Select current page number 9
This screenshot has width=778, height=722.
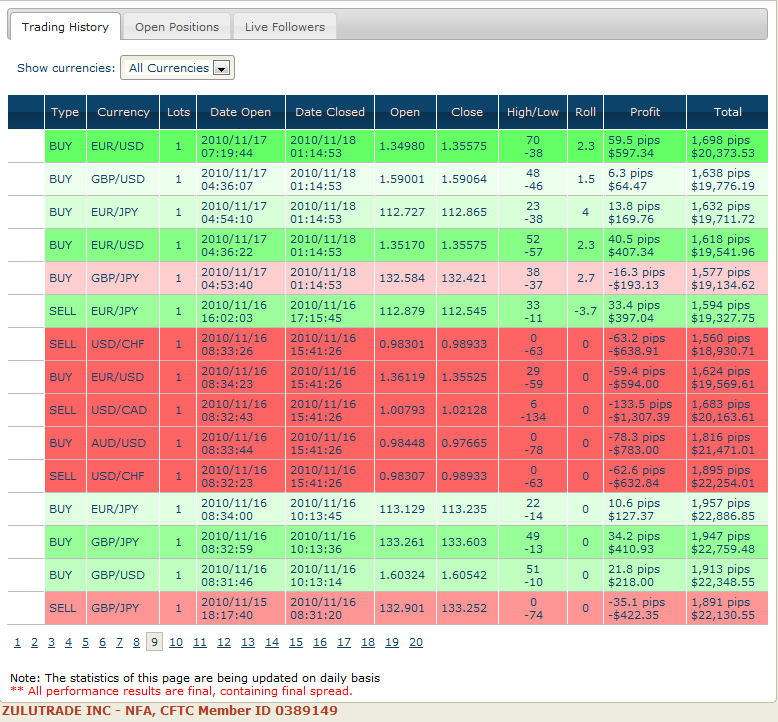154,642
